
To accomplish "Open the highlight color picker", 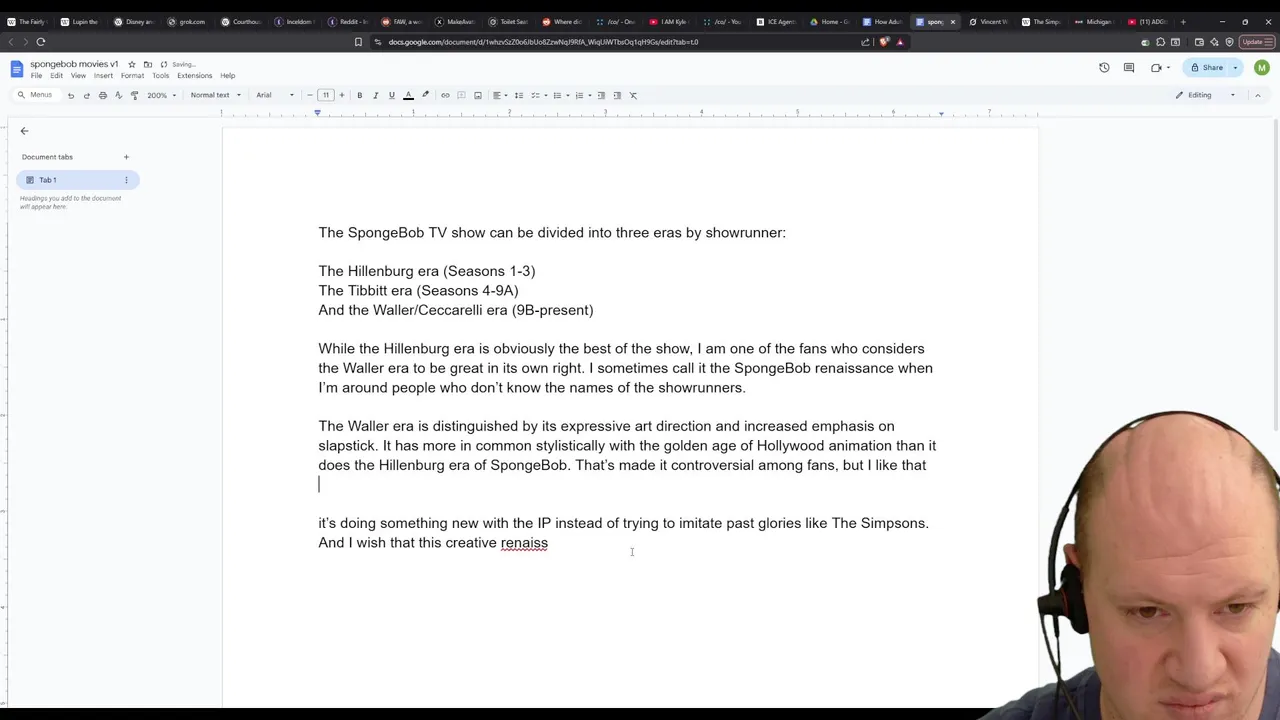I will coord(425,95).
